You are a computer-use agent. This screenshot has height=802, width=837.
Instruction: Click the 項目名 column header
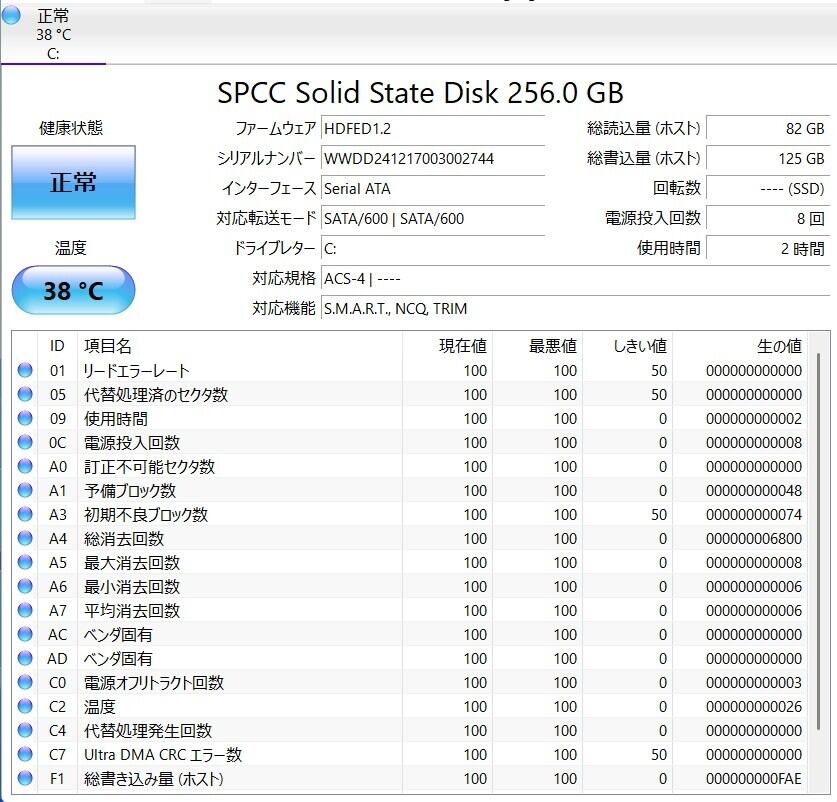pos(108,346)
